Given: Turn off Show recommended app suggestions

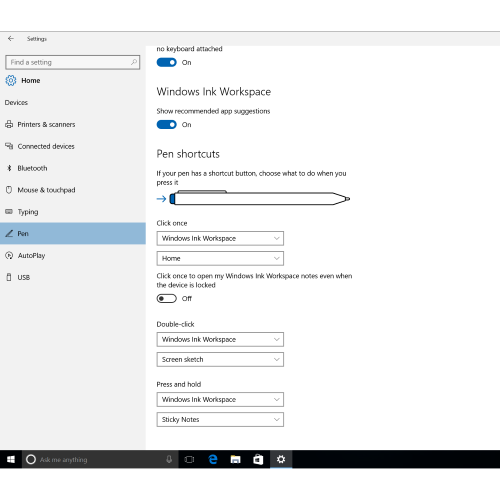Looking at the screenshot, I should [x=167, y=124].
